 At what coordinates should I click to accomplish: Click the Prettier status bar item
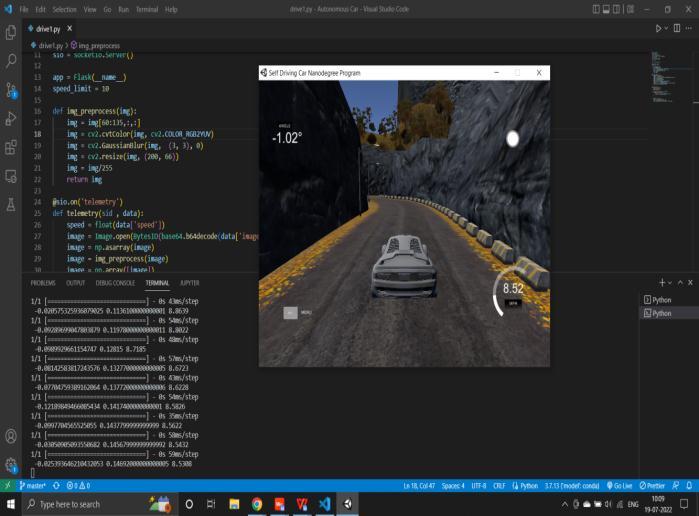(x=652, y=486)
